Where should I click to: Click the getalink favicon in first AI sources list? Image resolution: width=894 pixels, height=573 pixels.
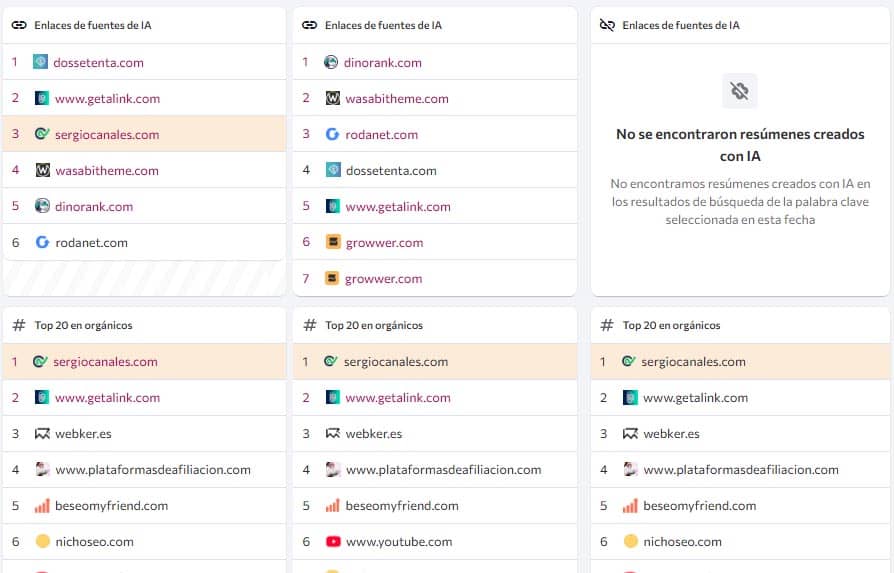tap(42, 98)
